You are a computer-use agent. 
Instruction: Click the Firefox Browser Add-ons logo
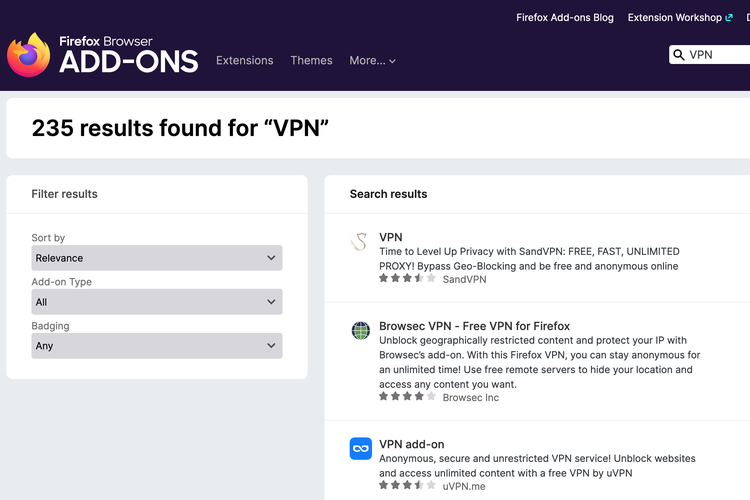[x=102, y=55]
